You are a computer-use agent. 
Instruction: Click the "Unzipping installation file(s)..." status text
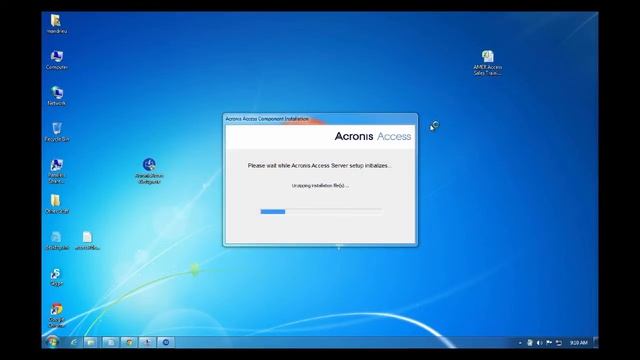(x=320, y=186)
